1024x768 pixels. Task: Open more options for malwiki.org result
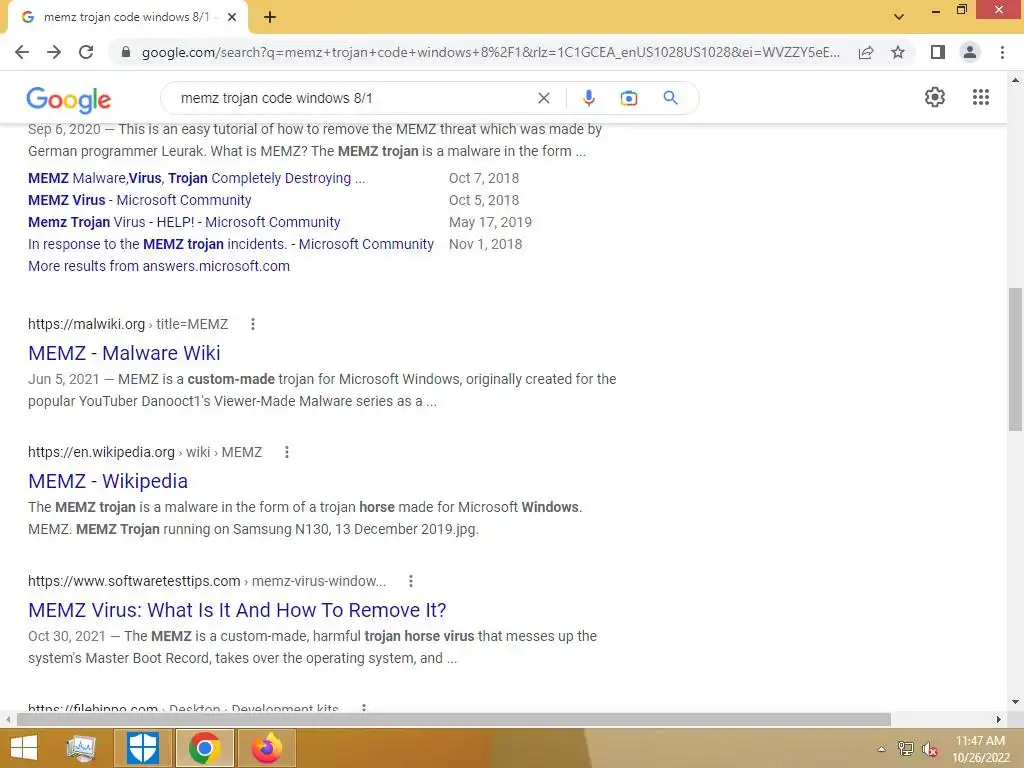tap(253, 324)
